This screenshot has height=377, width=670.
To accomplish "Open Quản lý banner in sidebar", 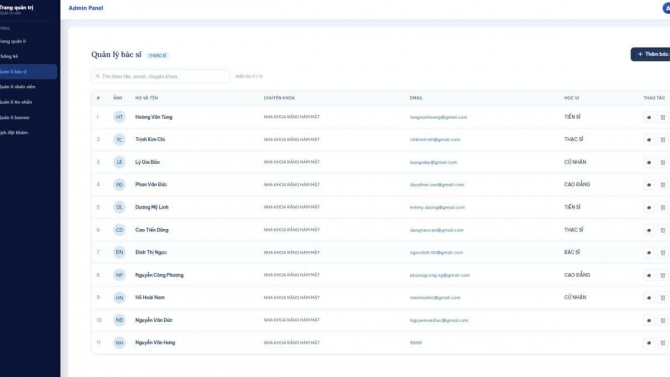I will coord(27,117).
